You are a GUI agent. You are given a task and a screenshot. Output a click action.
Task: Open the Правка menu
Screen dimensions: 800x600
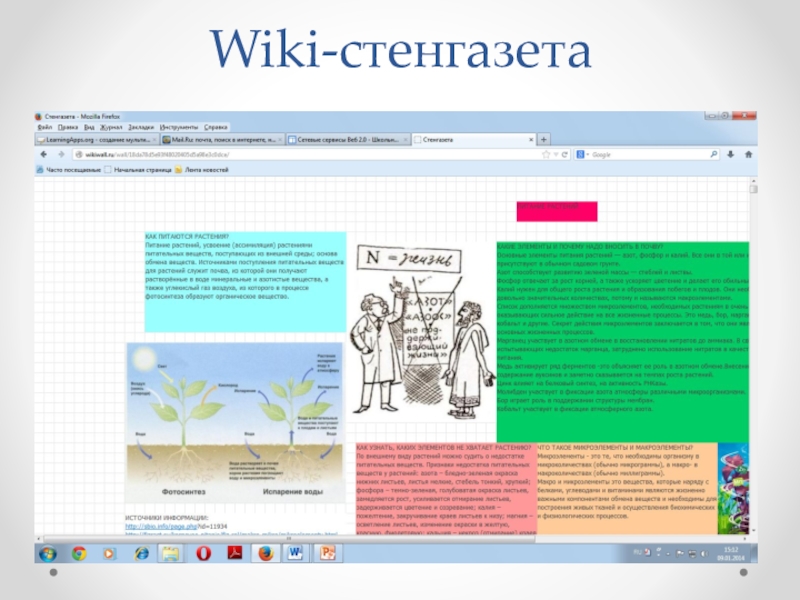click(68, 127)
